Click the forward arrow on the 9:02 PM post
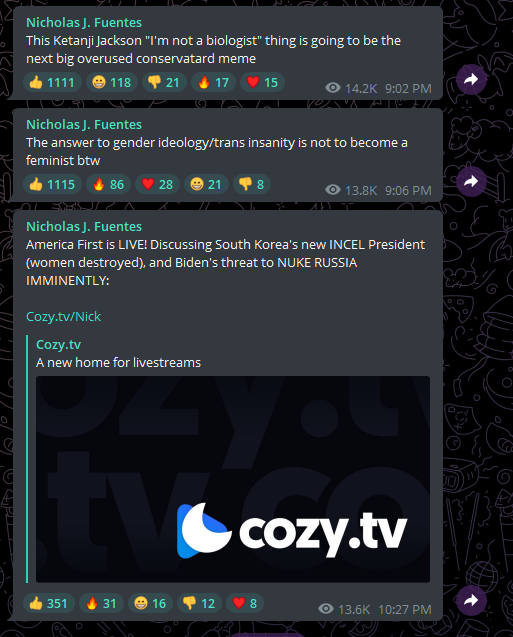Image resolution: width=513 pixels, height=637 pixels. pos(471,80)
